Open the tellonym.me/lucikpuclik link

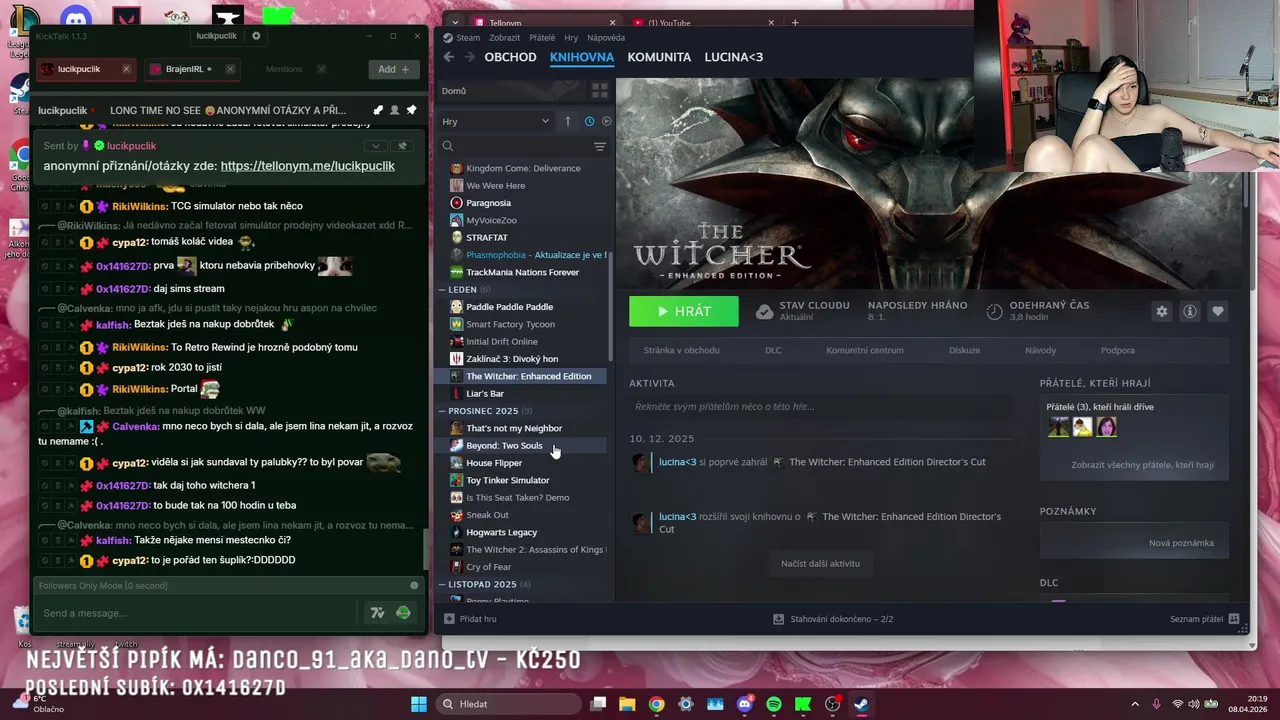308,166
